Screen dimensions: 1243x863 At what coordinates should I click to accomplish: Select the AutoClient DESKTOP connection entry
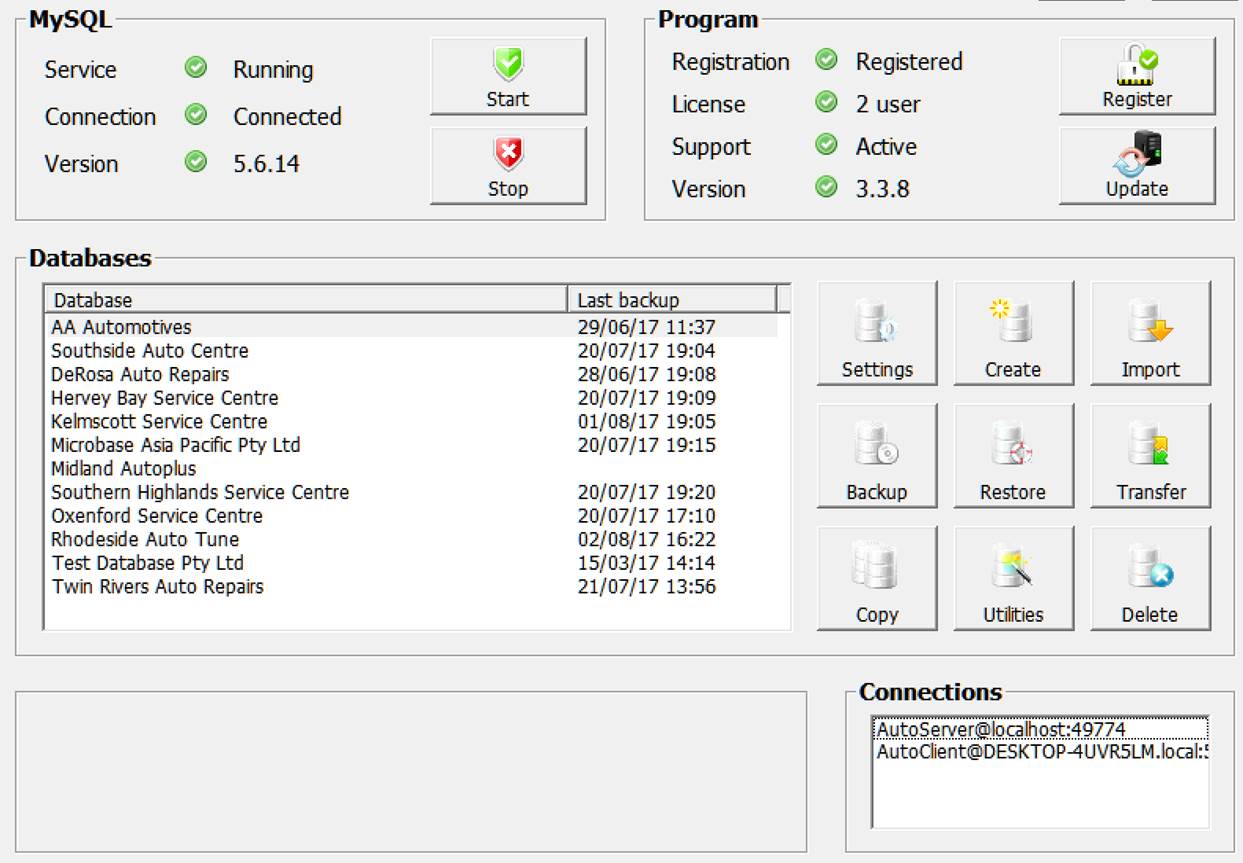coord(1040,752)
